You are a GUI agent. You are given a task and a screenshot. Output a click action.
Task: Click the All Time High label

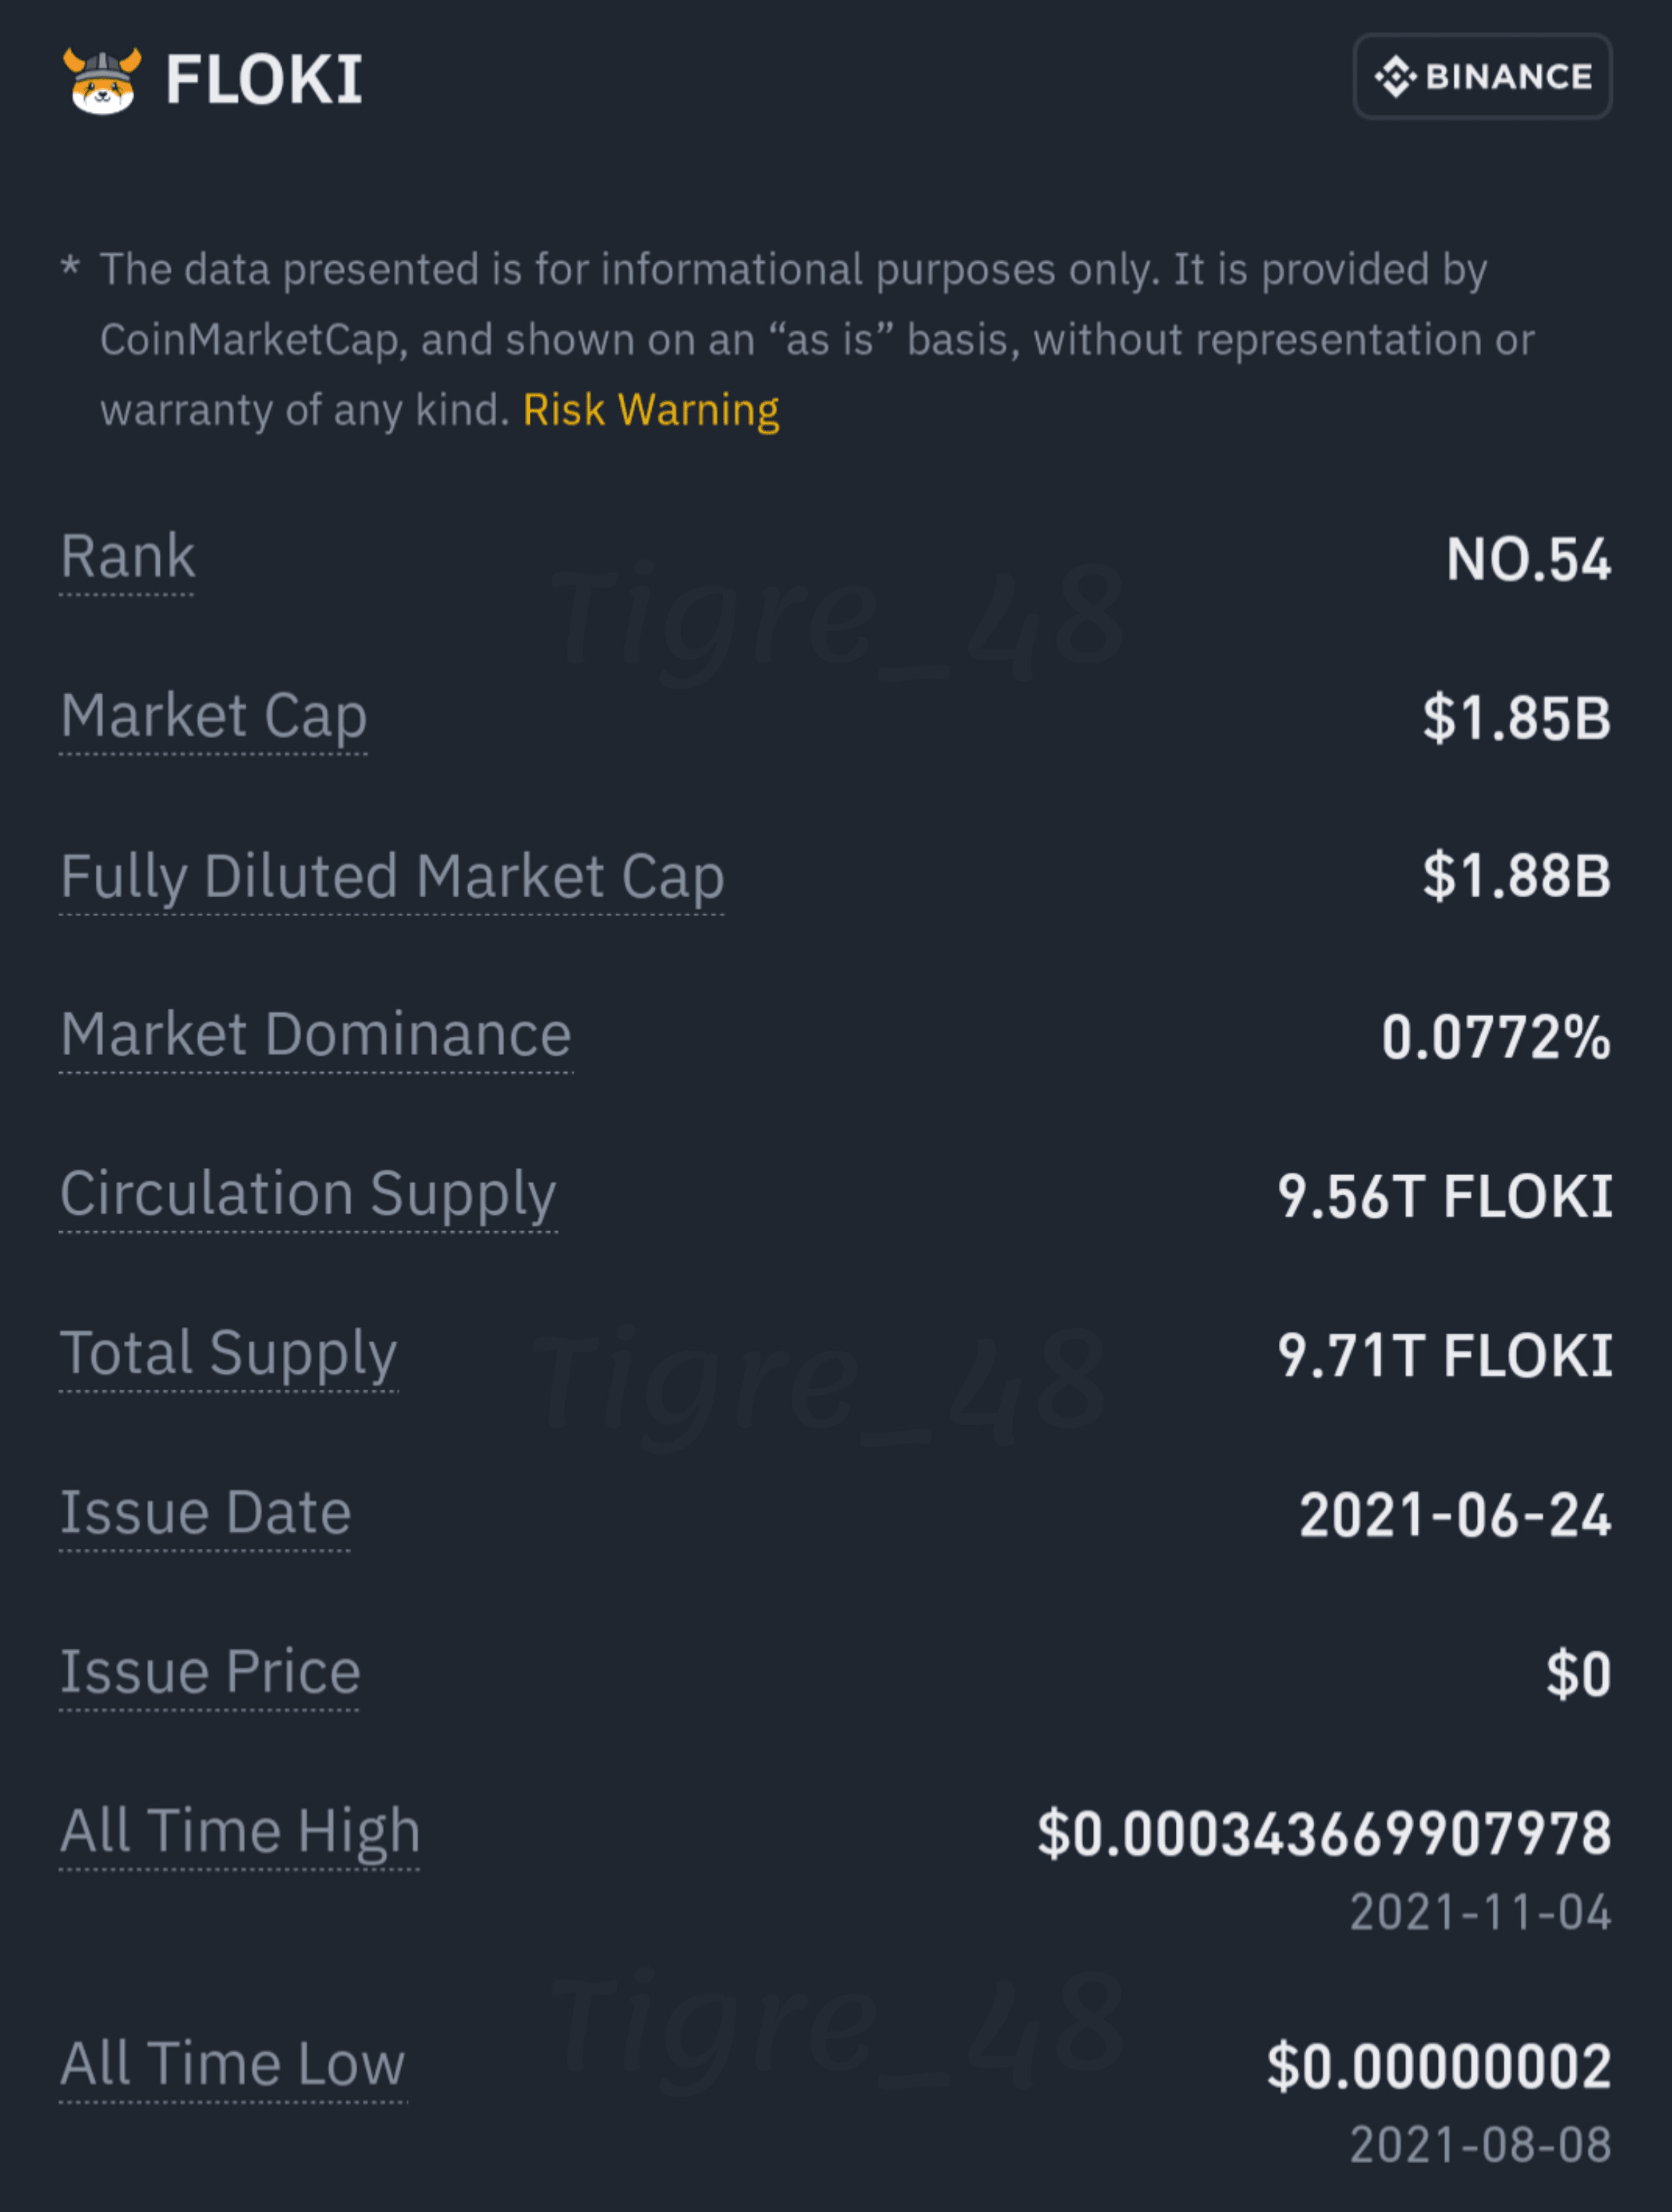click(x=240, y=1832)
